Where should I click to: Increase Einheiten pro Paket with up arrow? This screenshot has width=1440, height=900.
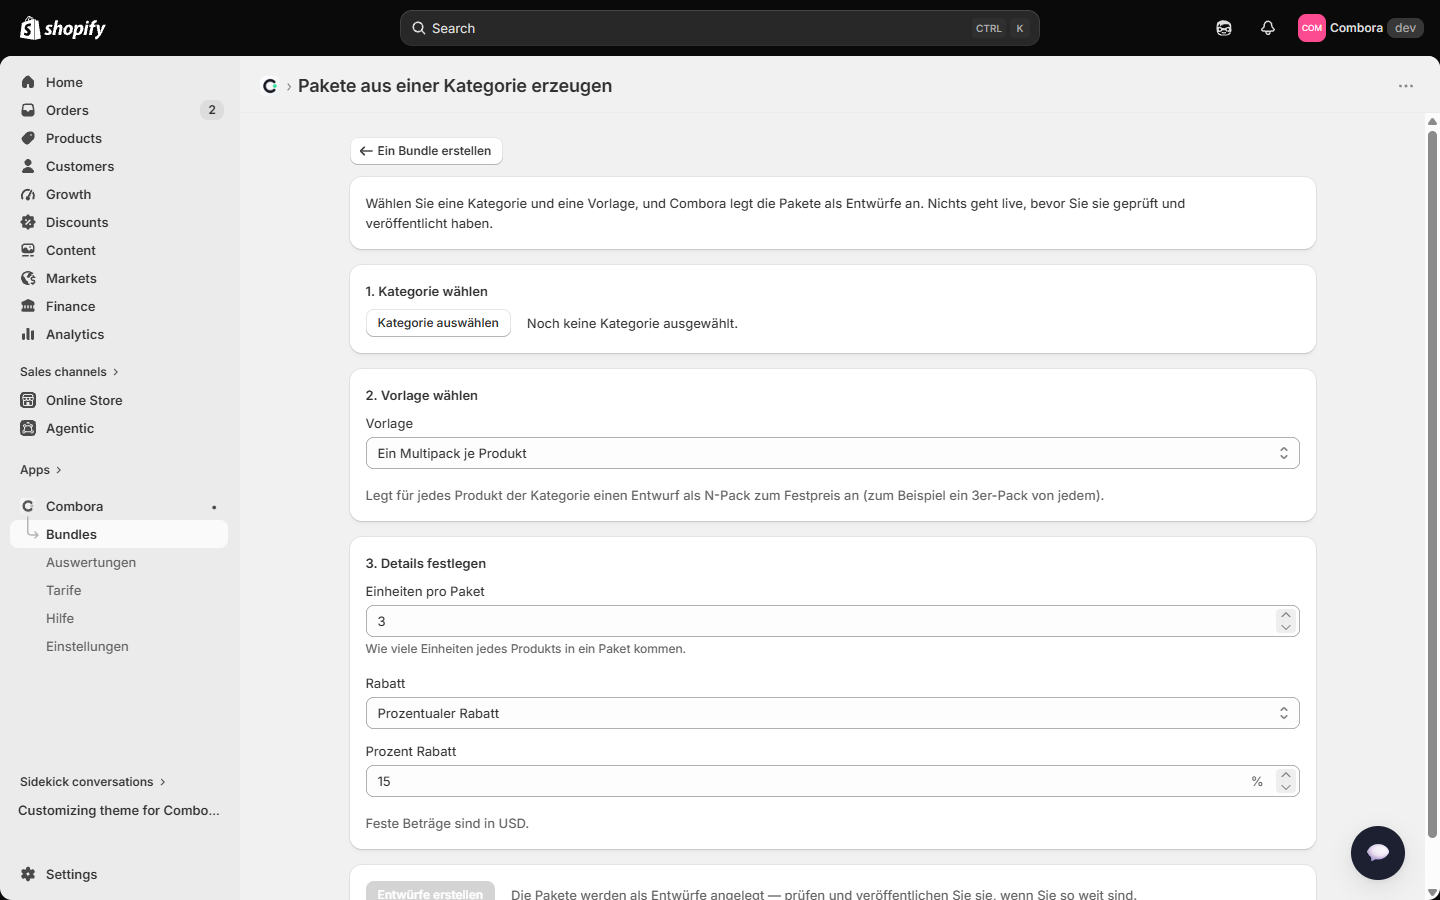[1286, 615]
